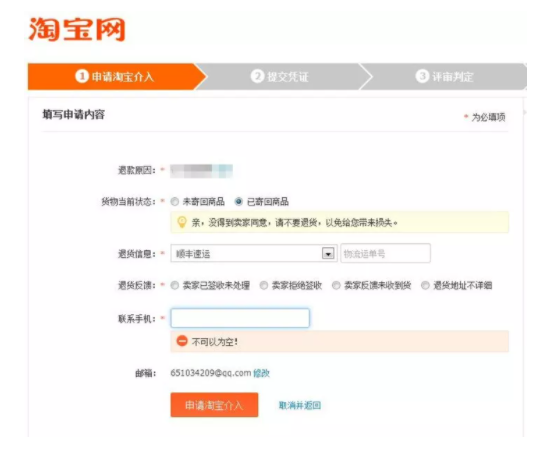542x451 pixels.
Task: Select 卖家已签收未处理 radio option
Action: [x=175, y=285]
